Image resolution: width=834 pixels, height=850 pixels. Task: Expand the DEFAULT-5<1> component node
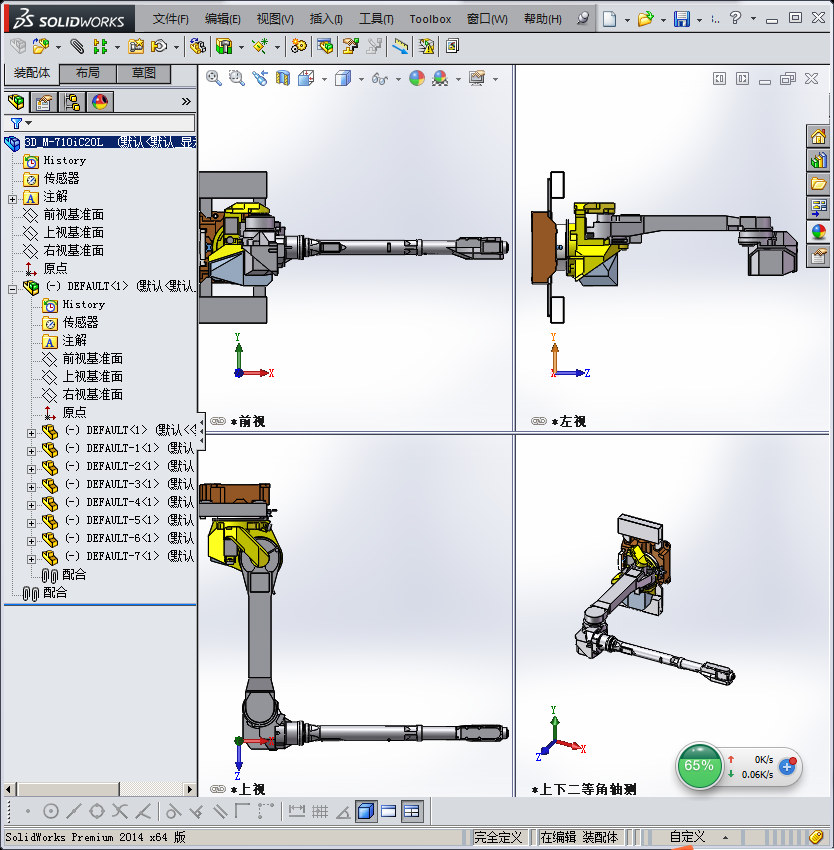31,523
